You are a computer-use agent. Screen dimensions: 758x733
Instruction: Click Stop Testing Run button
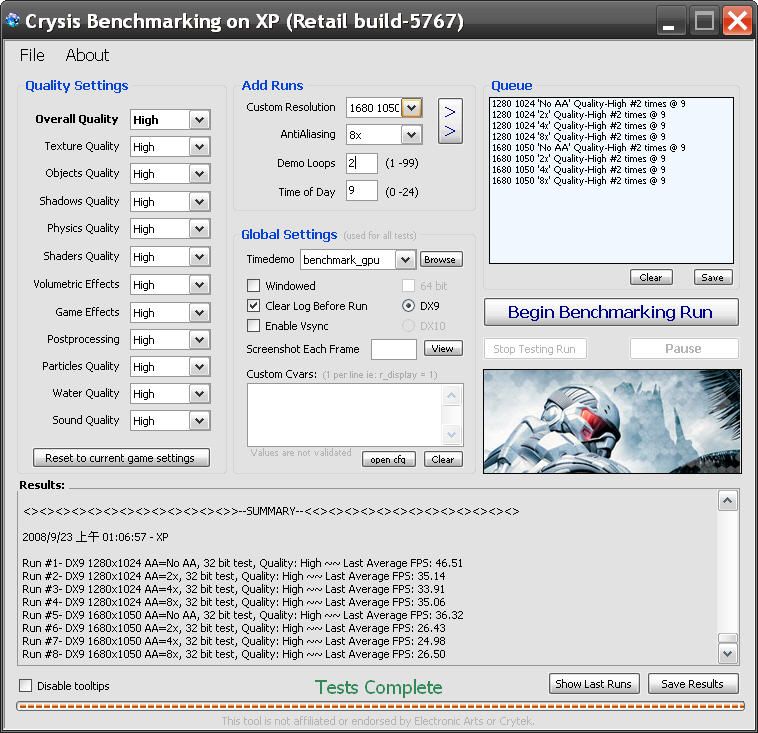pyautogui.click(x=535, y=349)
